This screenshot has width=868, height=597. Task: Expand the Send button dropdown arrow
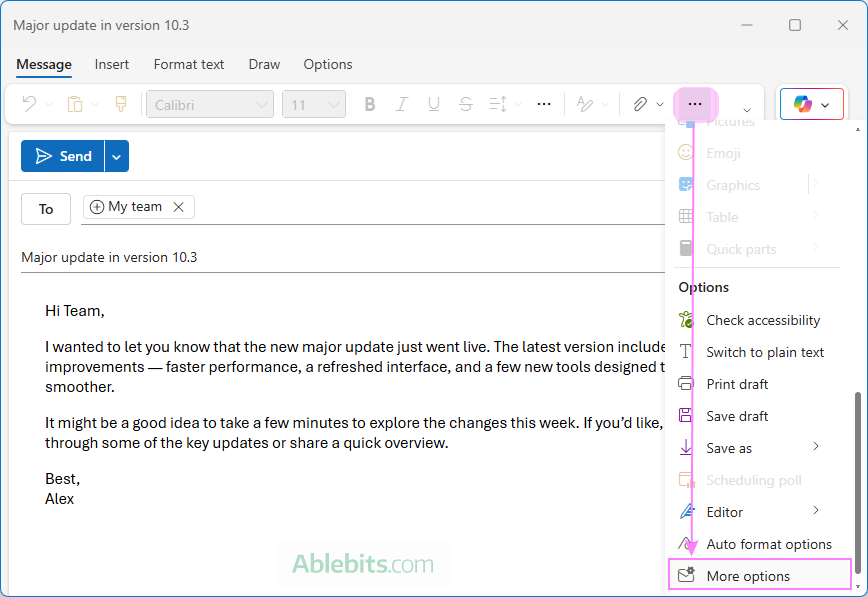click(x=115, y=156)
